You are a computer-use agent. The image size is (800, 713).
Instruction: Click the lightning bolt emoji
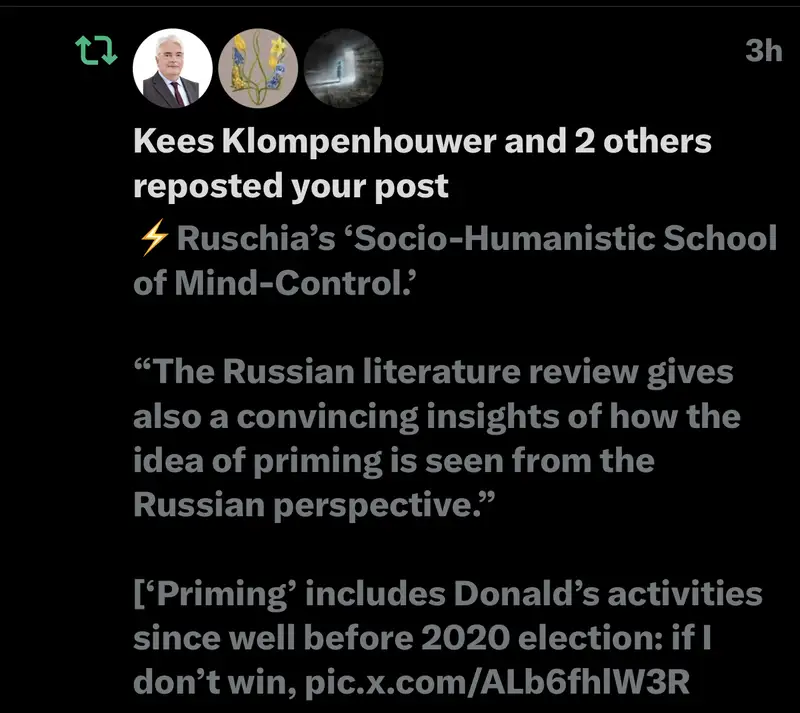[x=153, y=240]
